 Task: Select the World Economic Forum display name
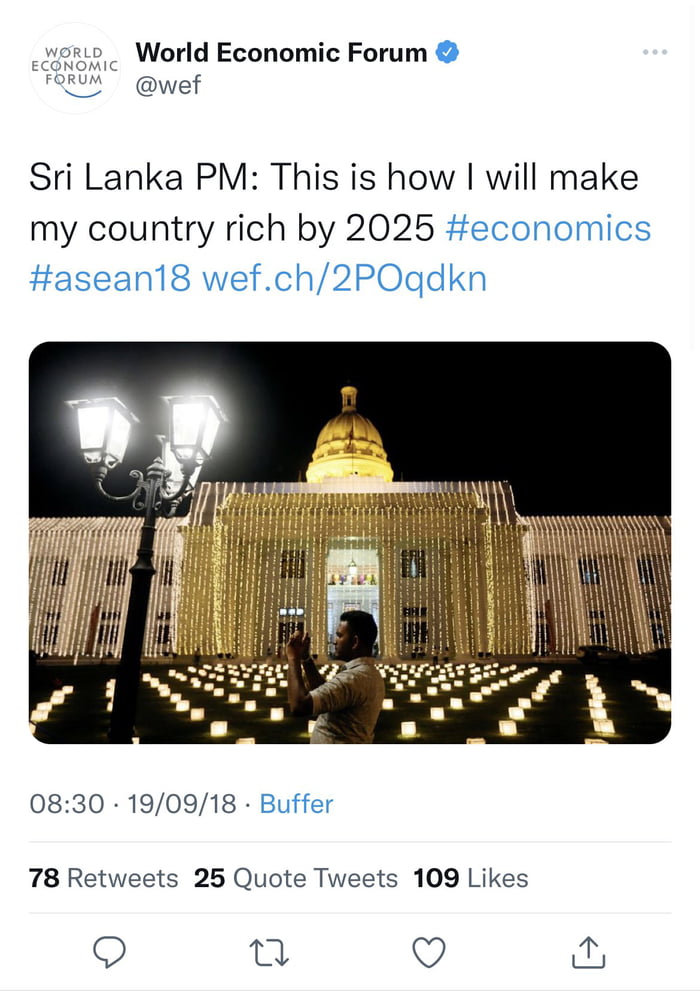281,52
